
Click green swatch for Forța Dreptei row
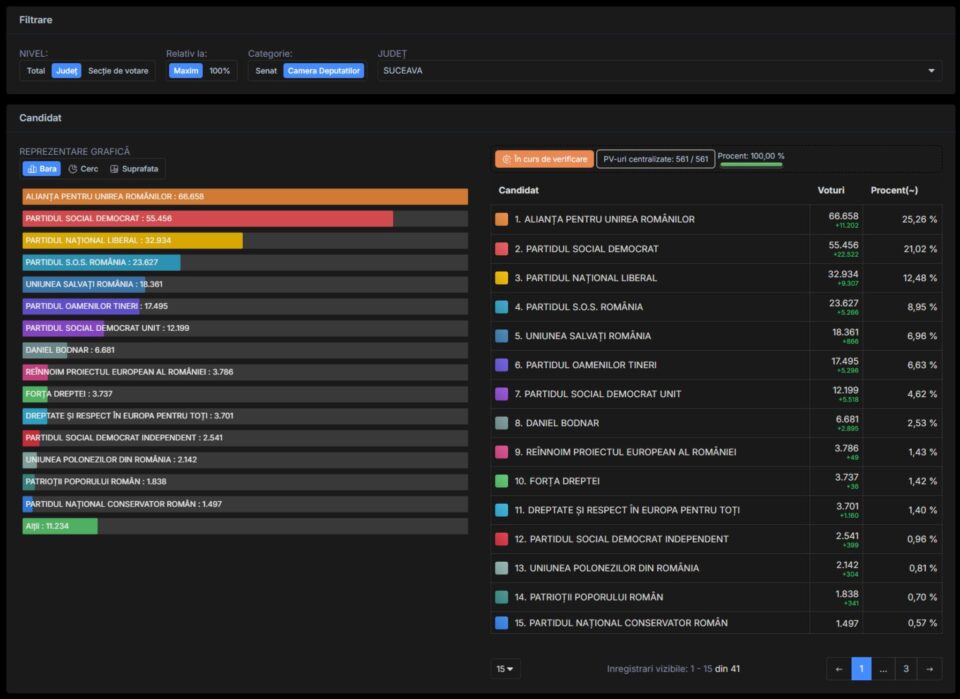pyautogui.click(x=501, y=480)
